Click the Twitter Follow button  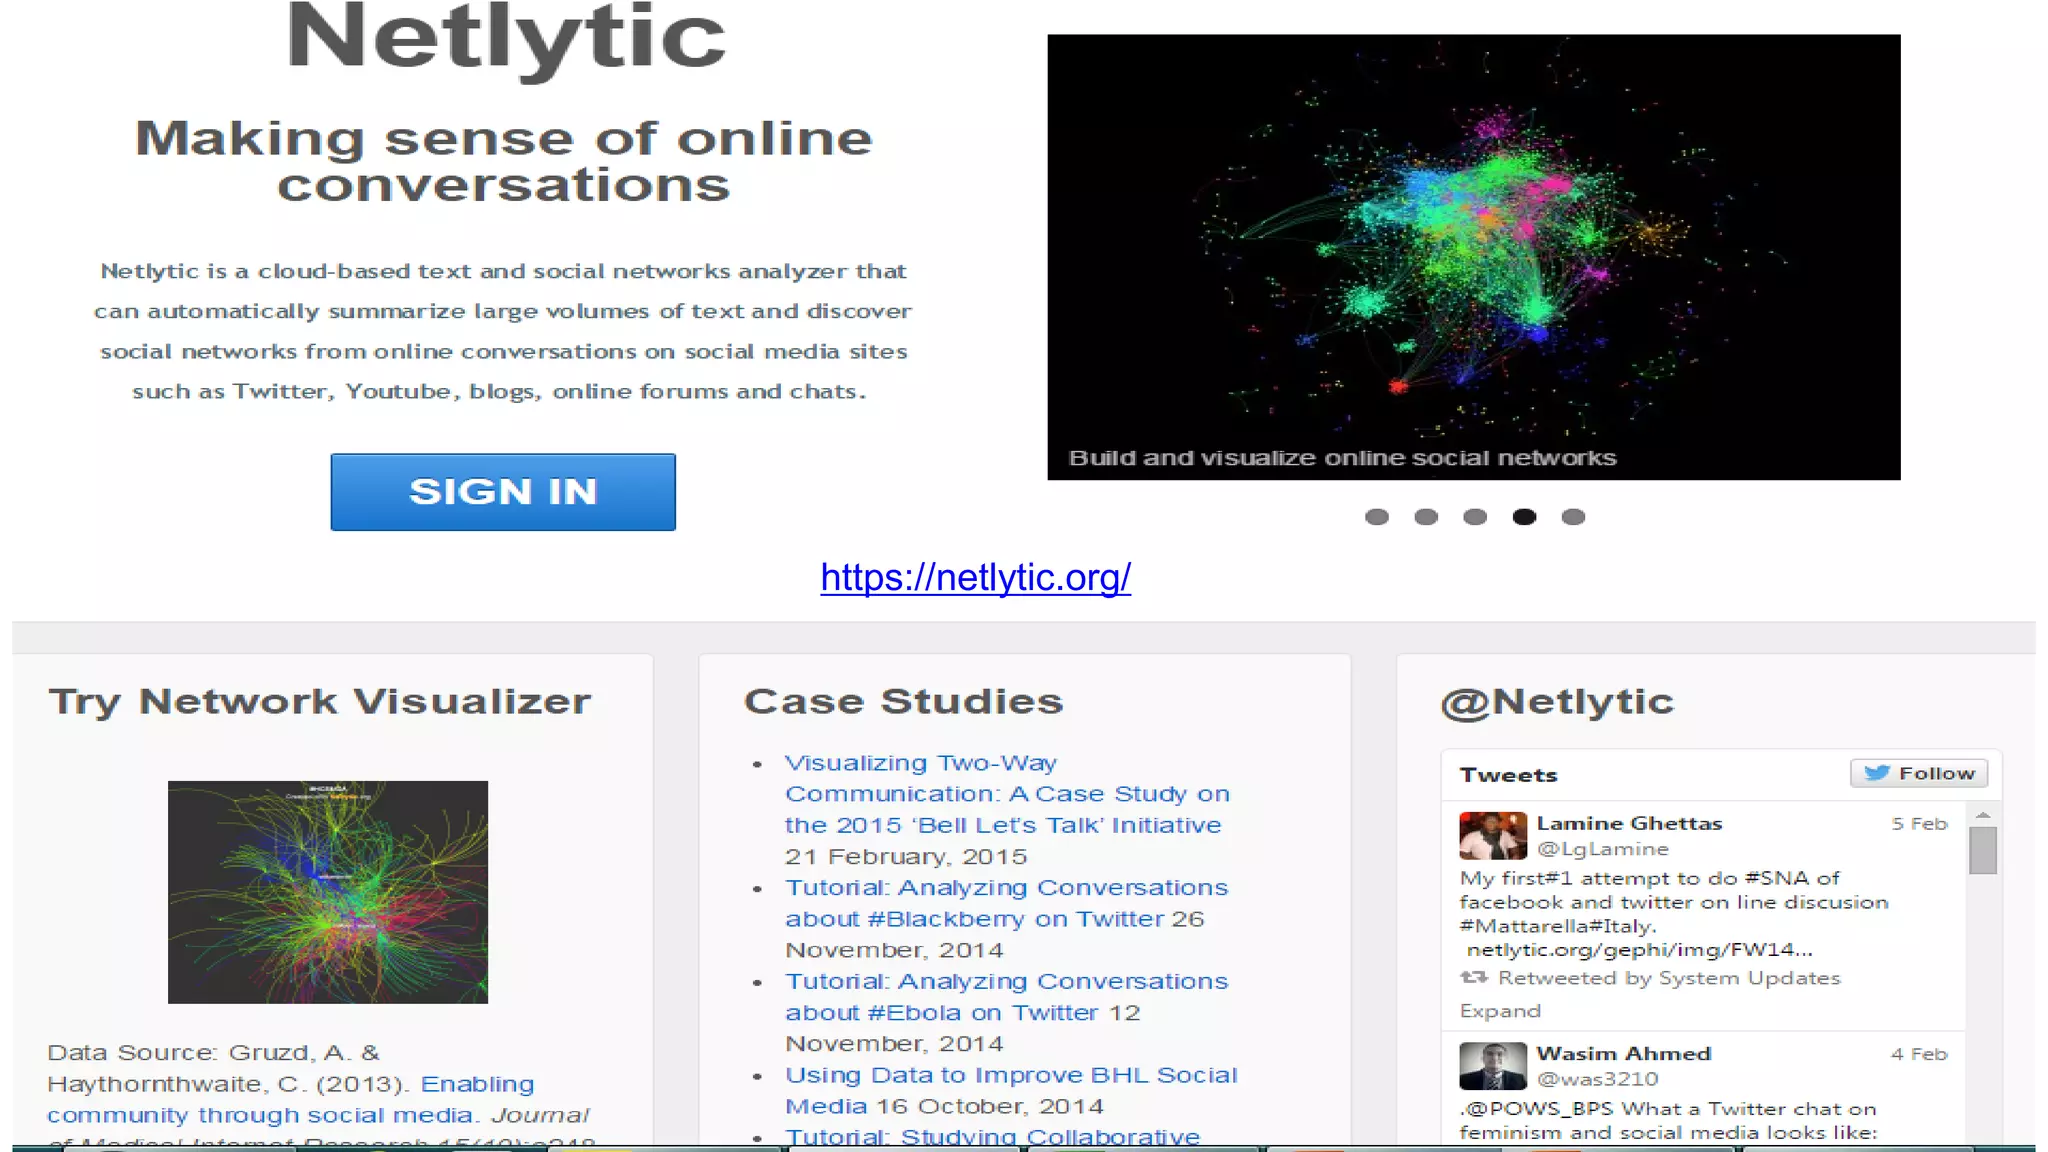point(1919,773)
